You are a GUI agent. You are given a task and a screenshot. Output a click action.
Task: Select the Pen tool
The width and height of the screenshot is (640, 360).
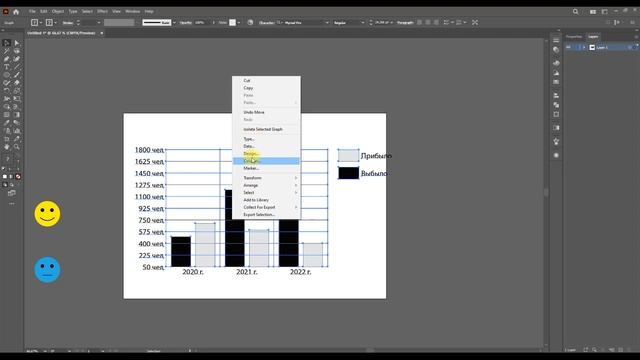click(x=7, y=59)
